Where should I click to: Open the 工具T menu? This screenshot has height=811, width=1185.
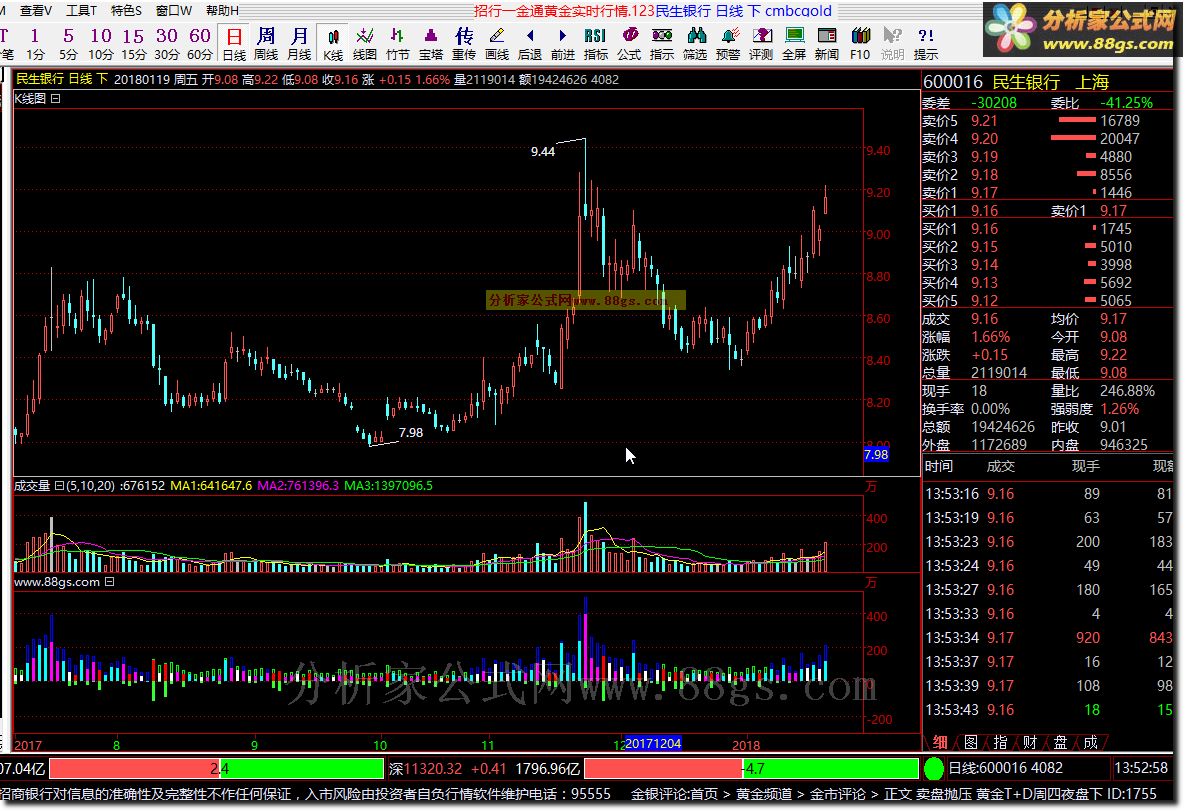81,11
